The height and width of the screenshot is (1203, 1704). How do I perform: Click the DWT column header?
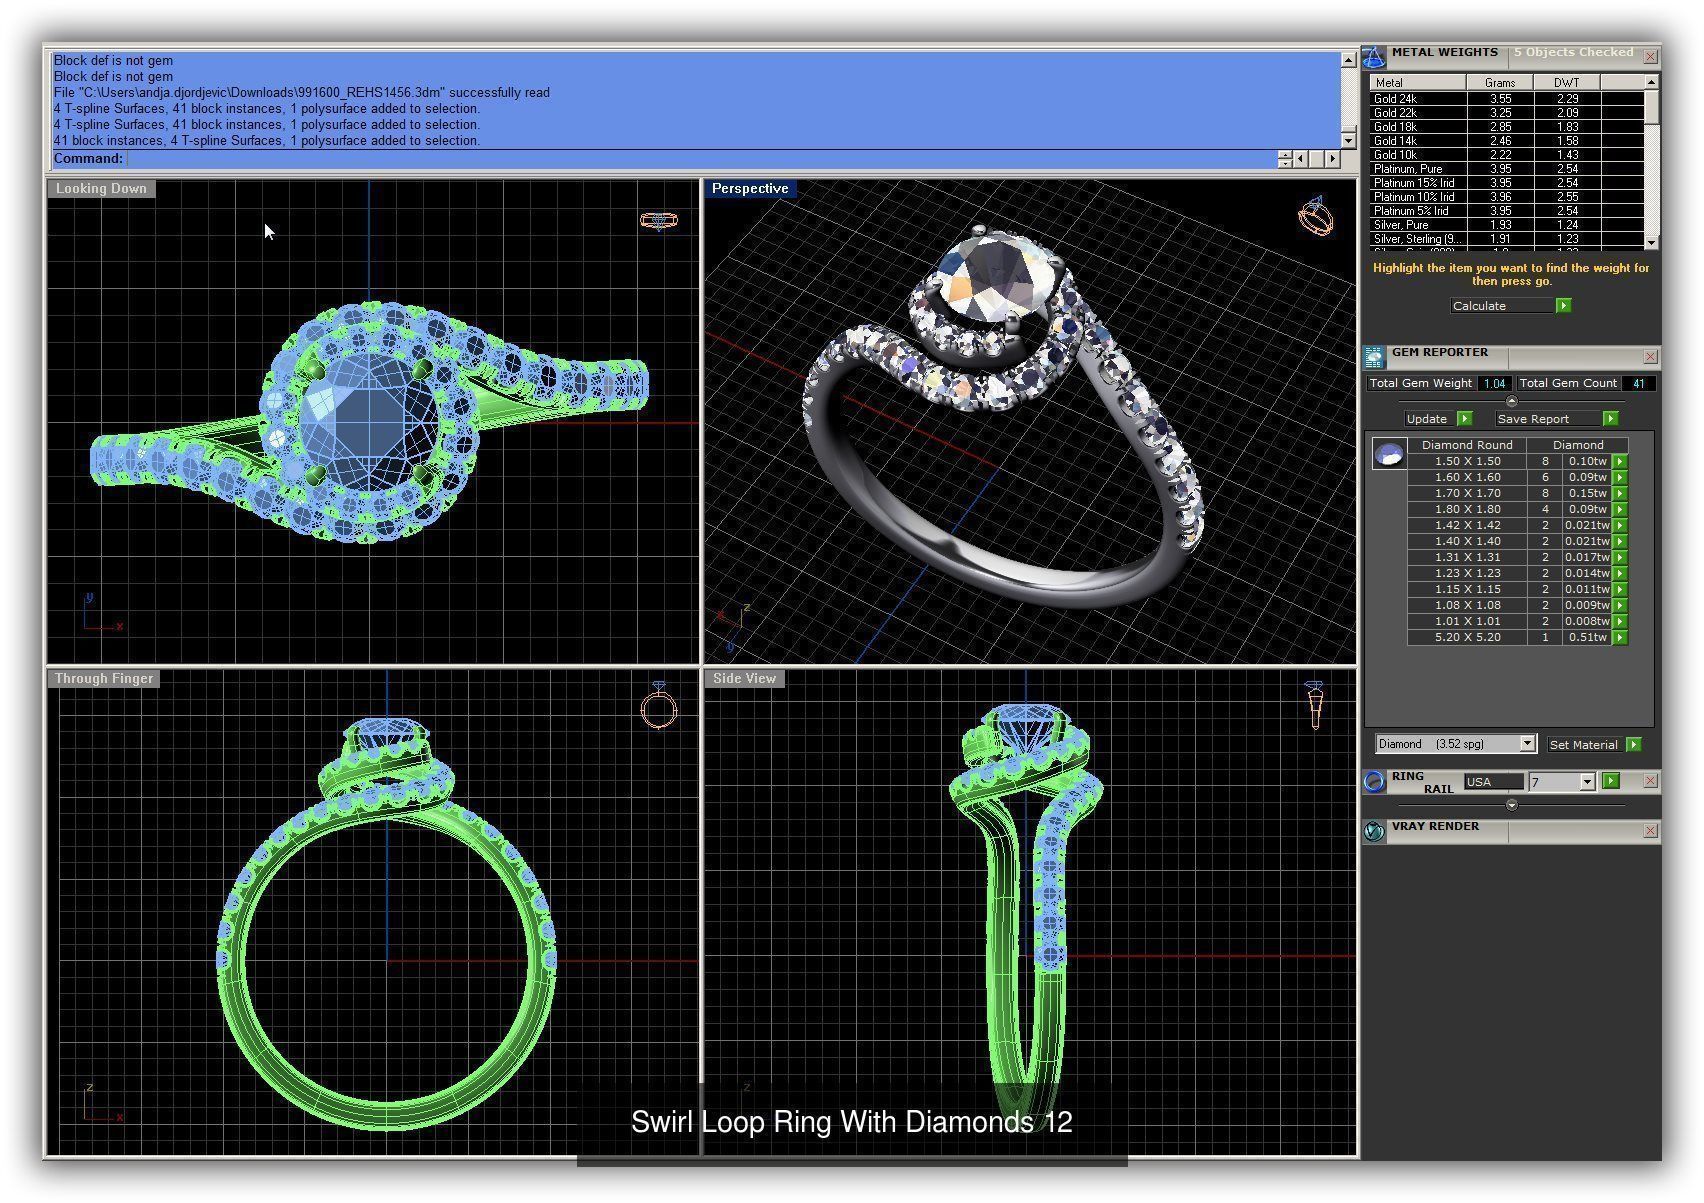[1567, 83]
